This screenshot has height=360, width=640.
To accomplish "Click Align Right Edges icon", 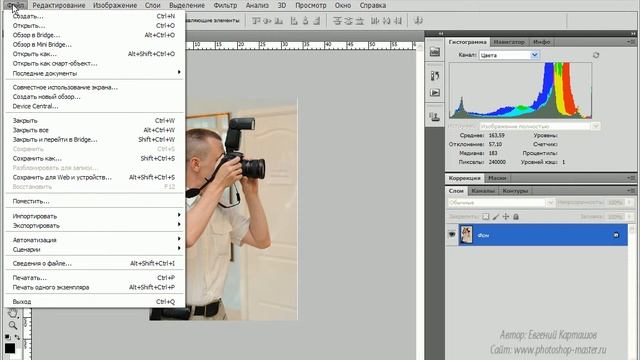I will coord(316,20).
